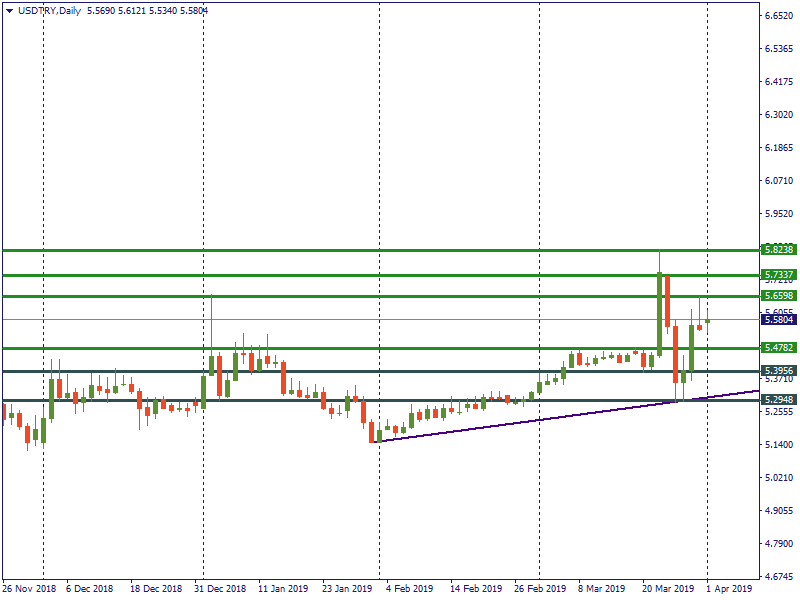Click the 5.3956 dark price label
The width and height of the screenshot is (800, 600).
(x=778, y=371)
